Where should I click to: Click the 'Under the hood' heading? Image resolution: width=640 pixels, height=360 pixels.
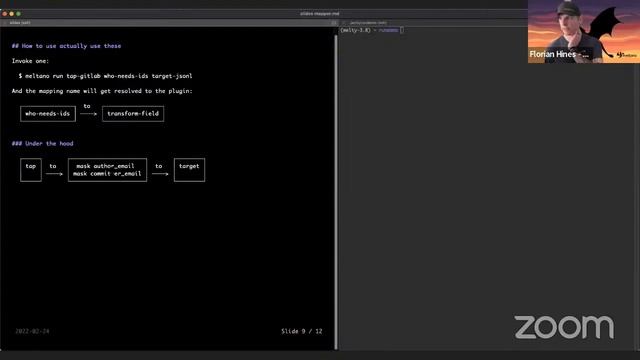point(42,144)
